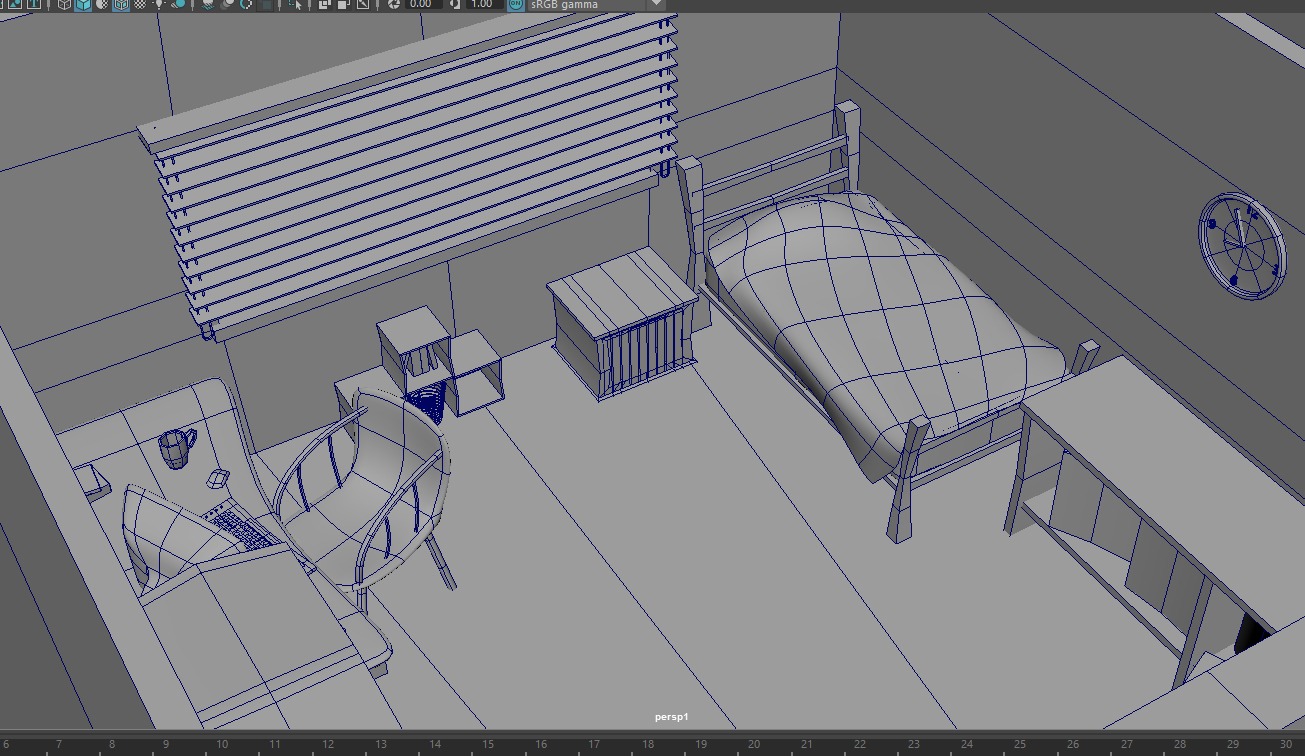Toggle wireframe on shaded cube icon
This screenshot has height=756, width=1305.
pyautogui.click(x=121, y=4)
